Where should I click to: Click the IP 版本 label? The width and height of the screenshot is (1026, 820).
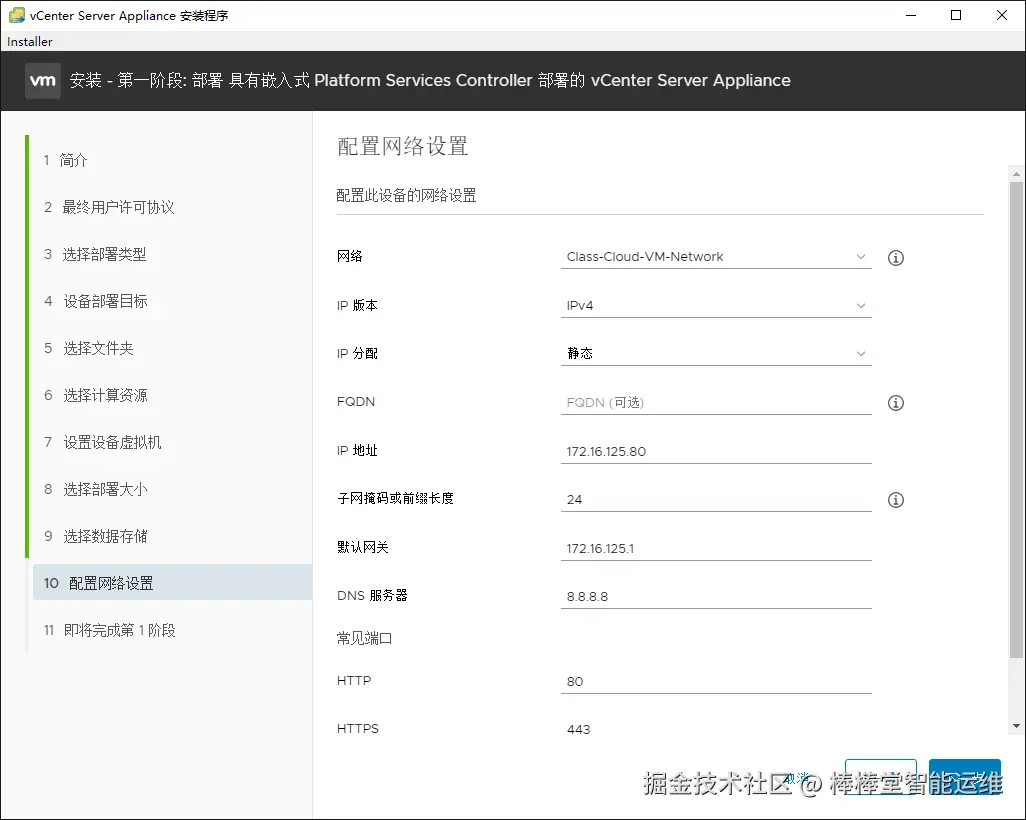point(357,306)
